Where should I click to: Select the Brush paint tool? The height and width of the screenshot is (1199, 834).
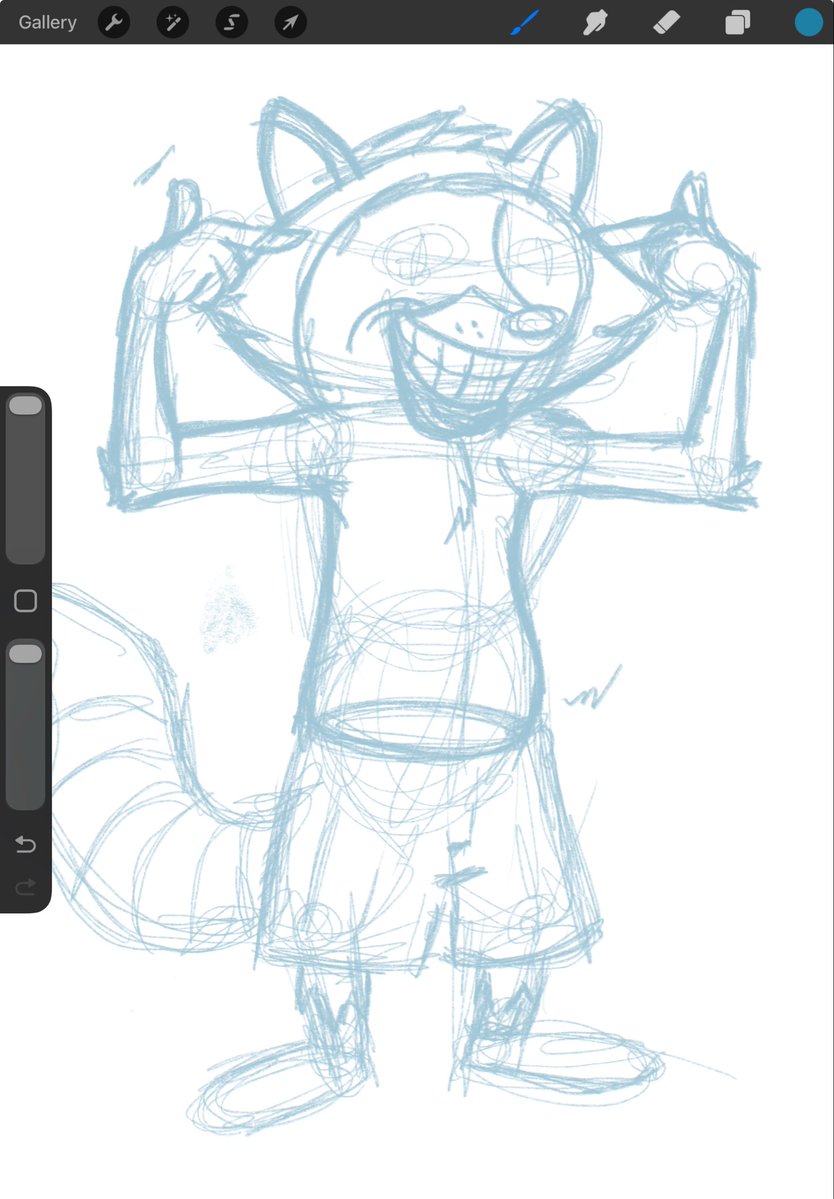(525, 22)
